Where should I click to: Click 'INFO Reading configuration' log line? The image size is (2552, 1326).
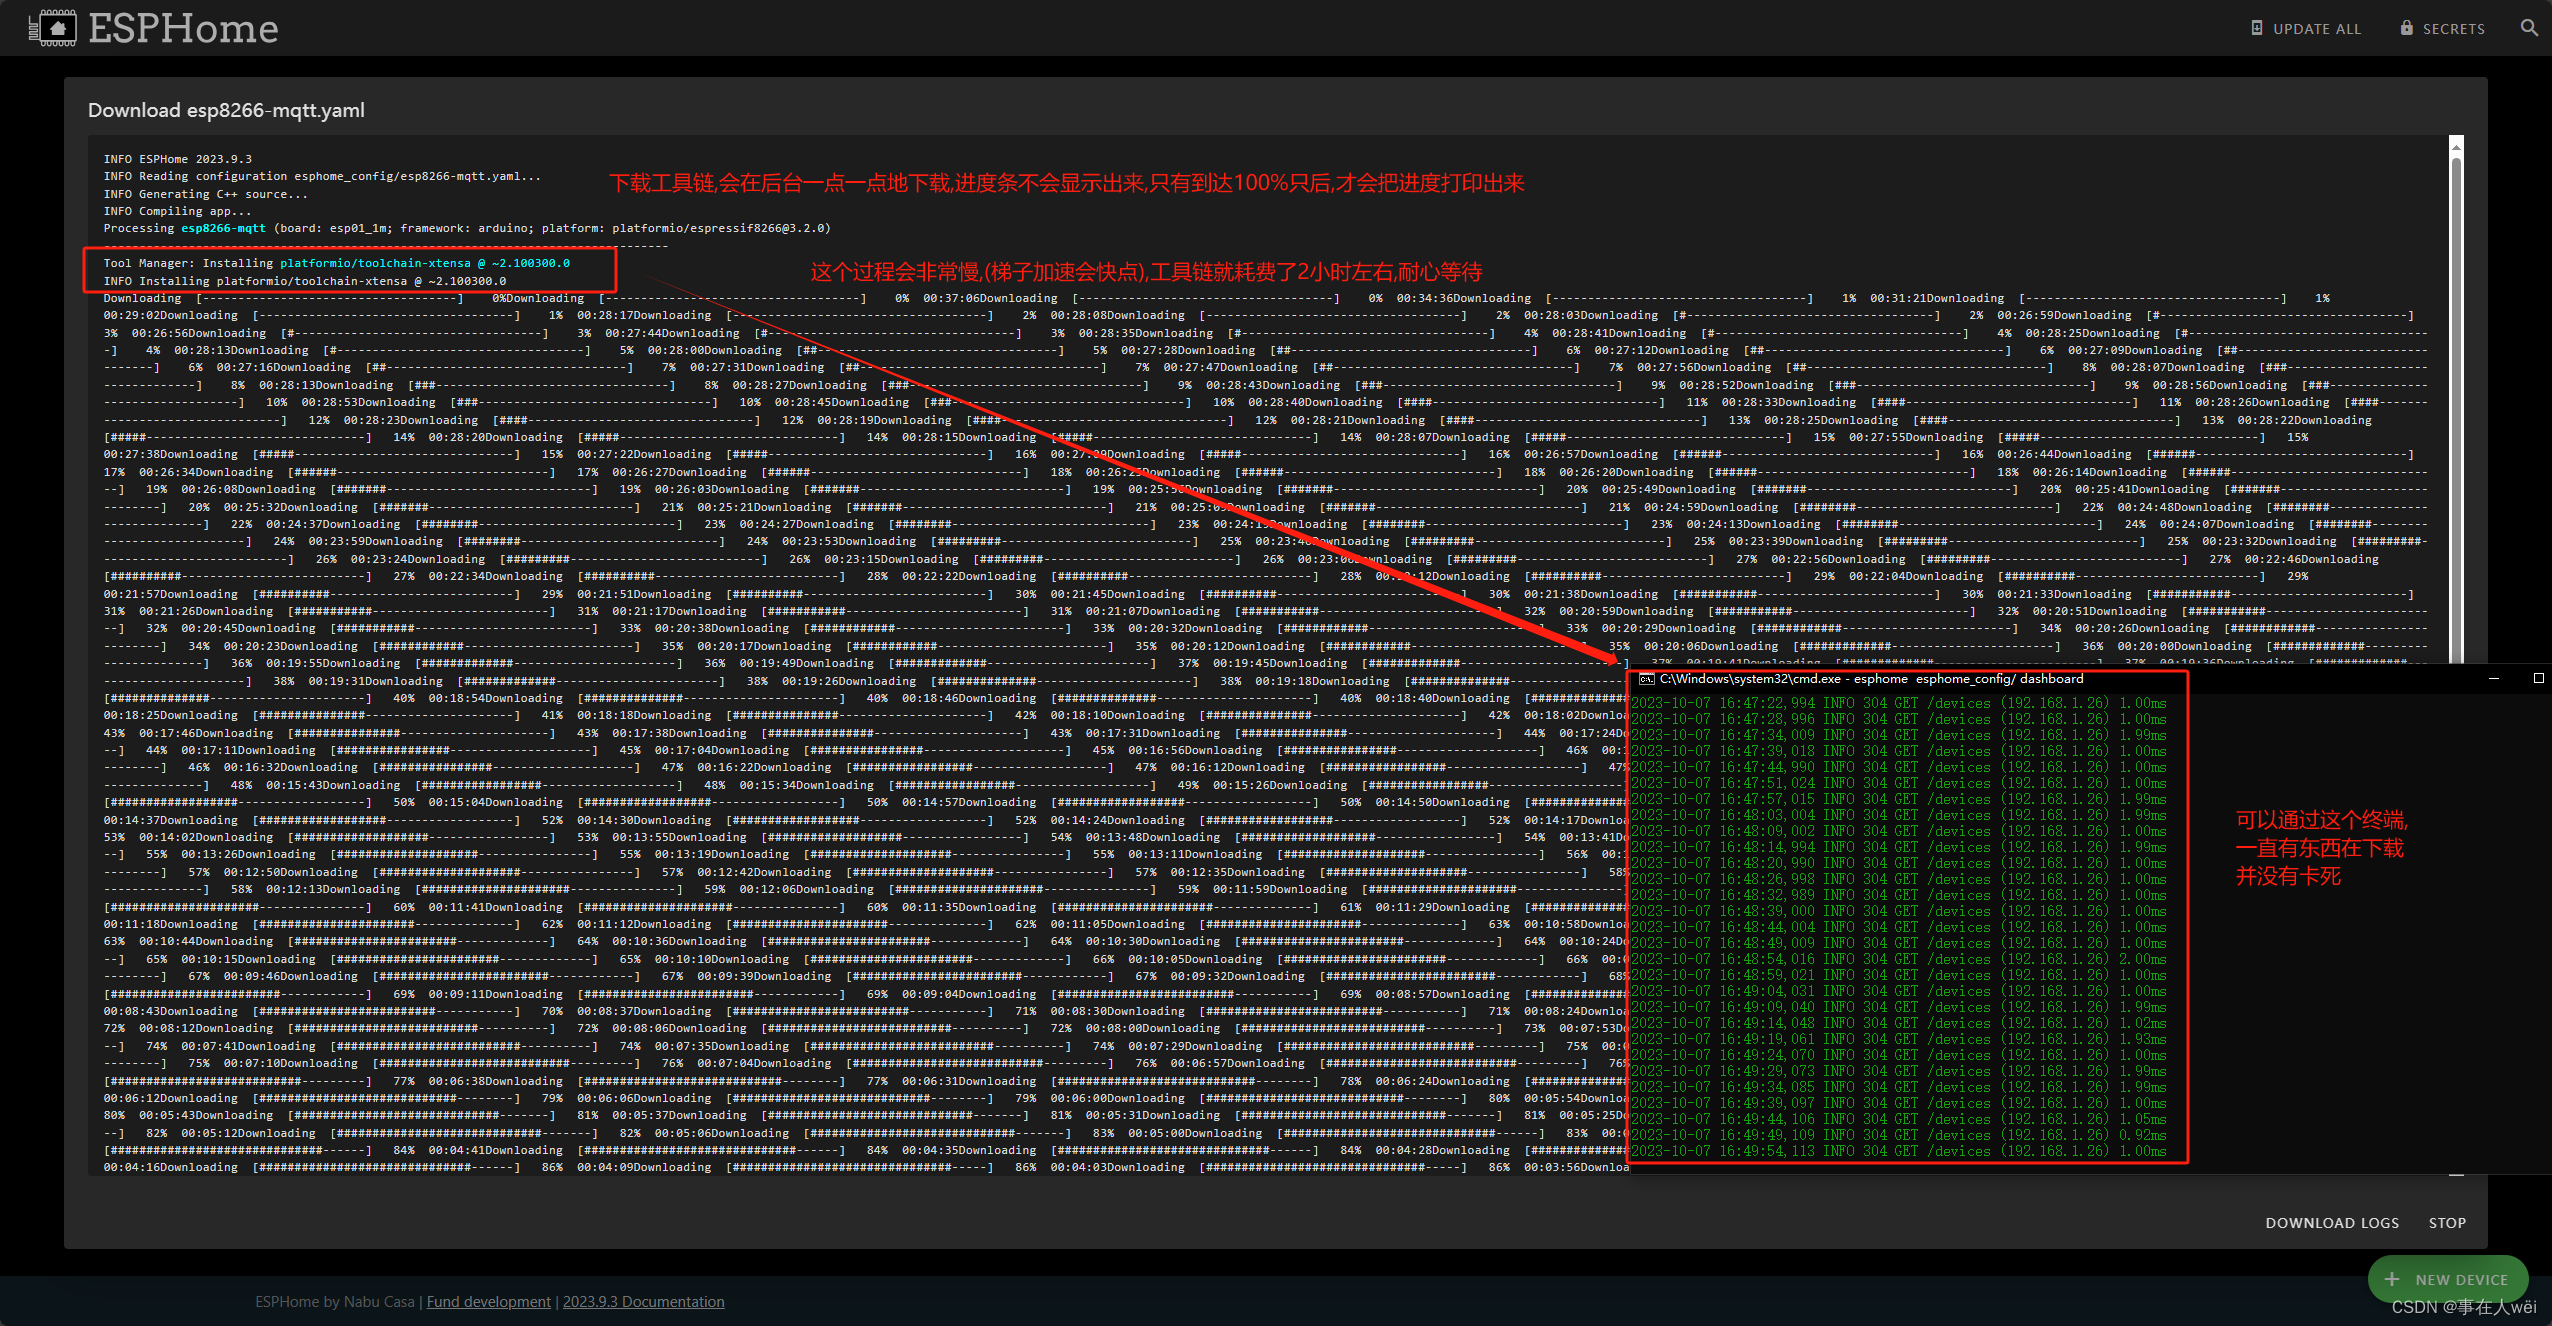(322, 176)
